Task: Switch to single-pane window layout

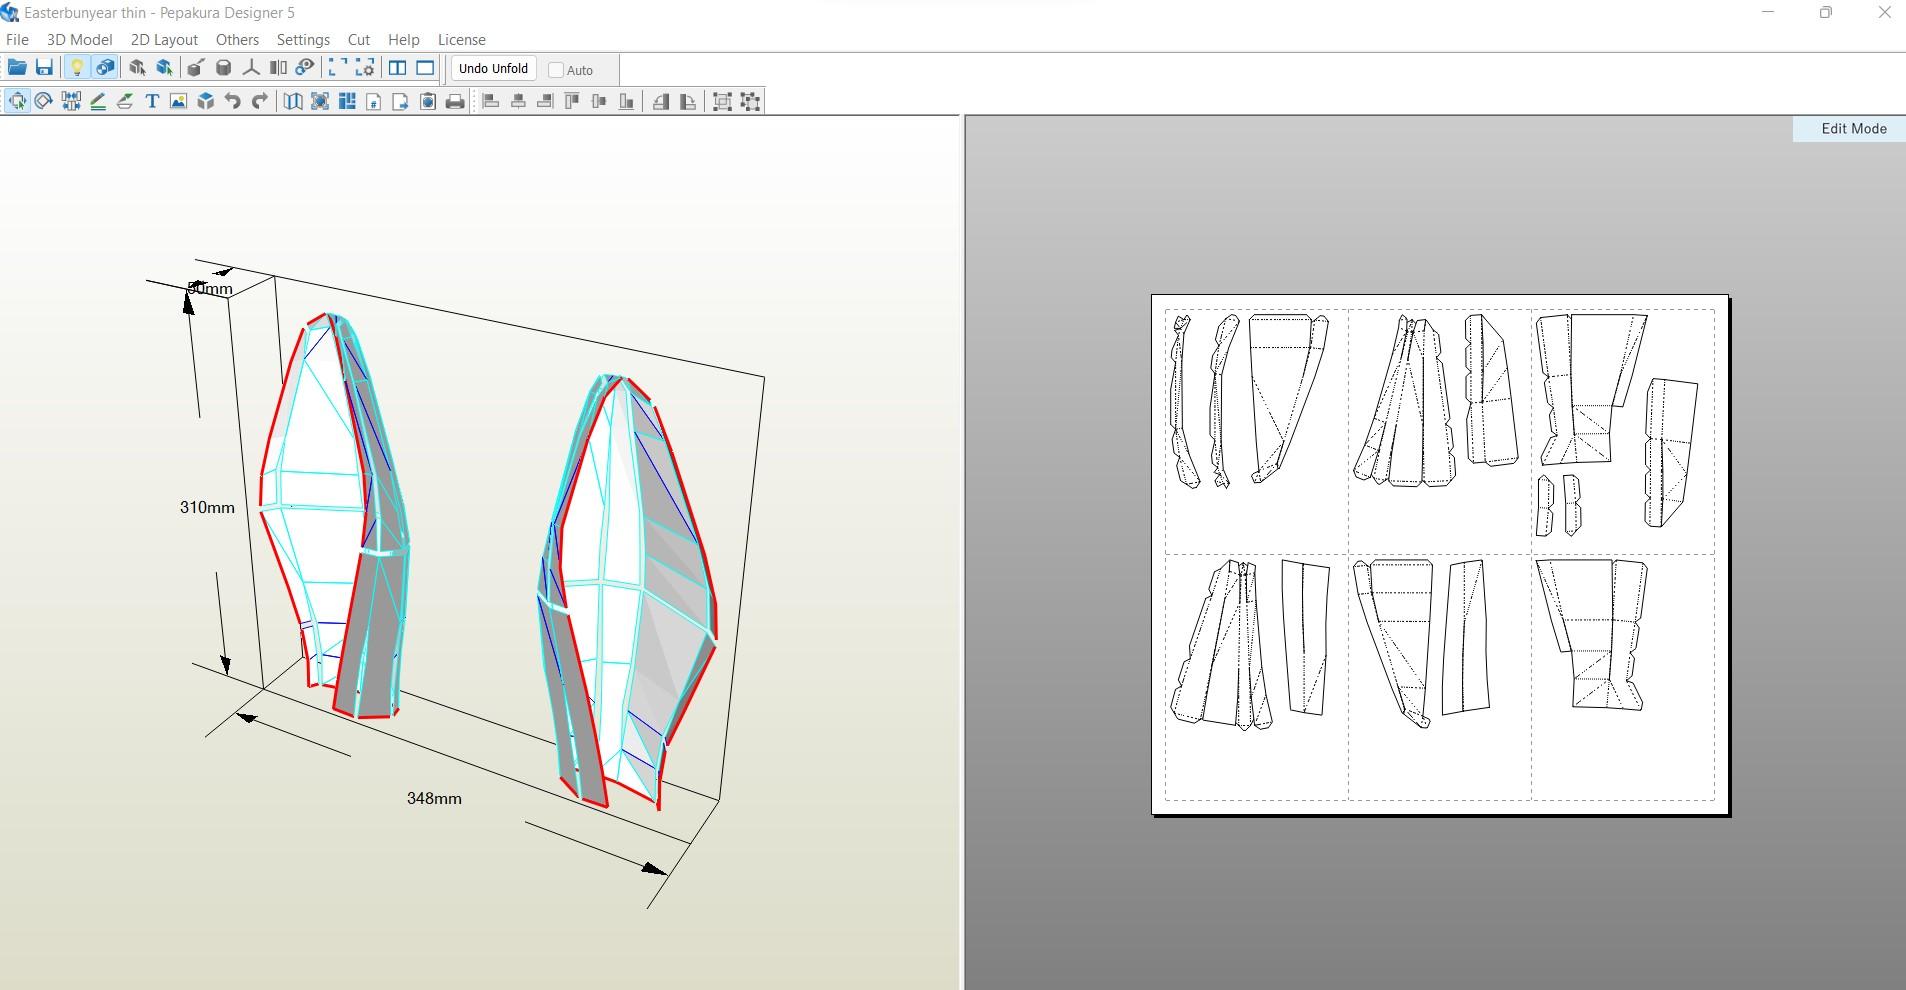Action: click(426, 68)
